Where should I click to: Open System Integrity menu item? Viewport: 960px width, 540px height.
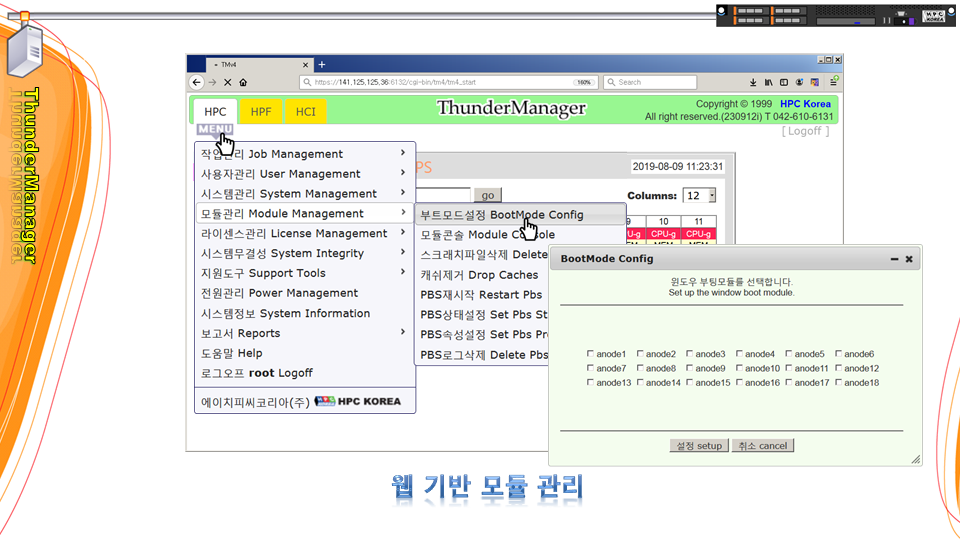[x=305, y=253]
